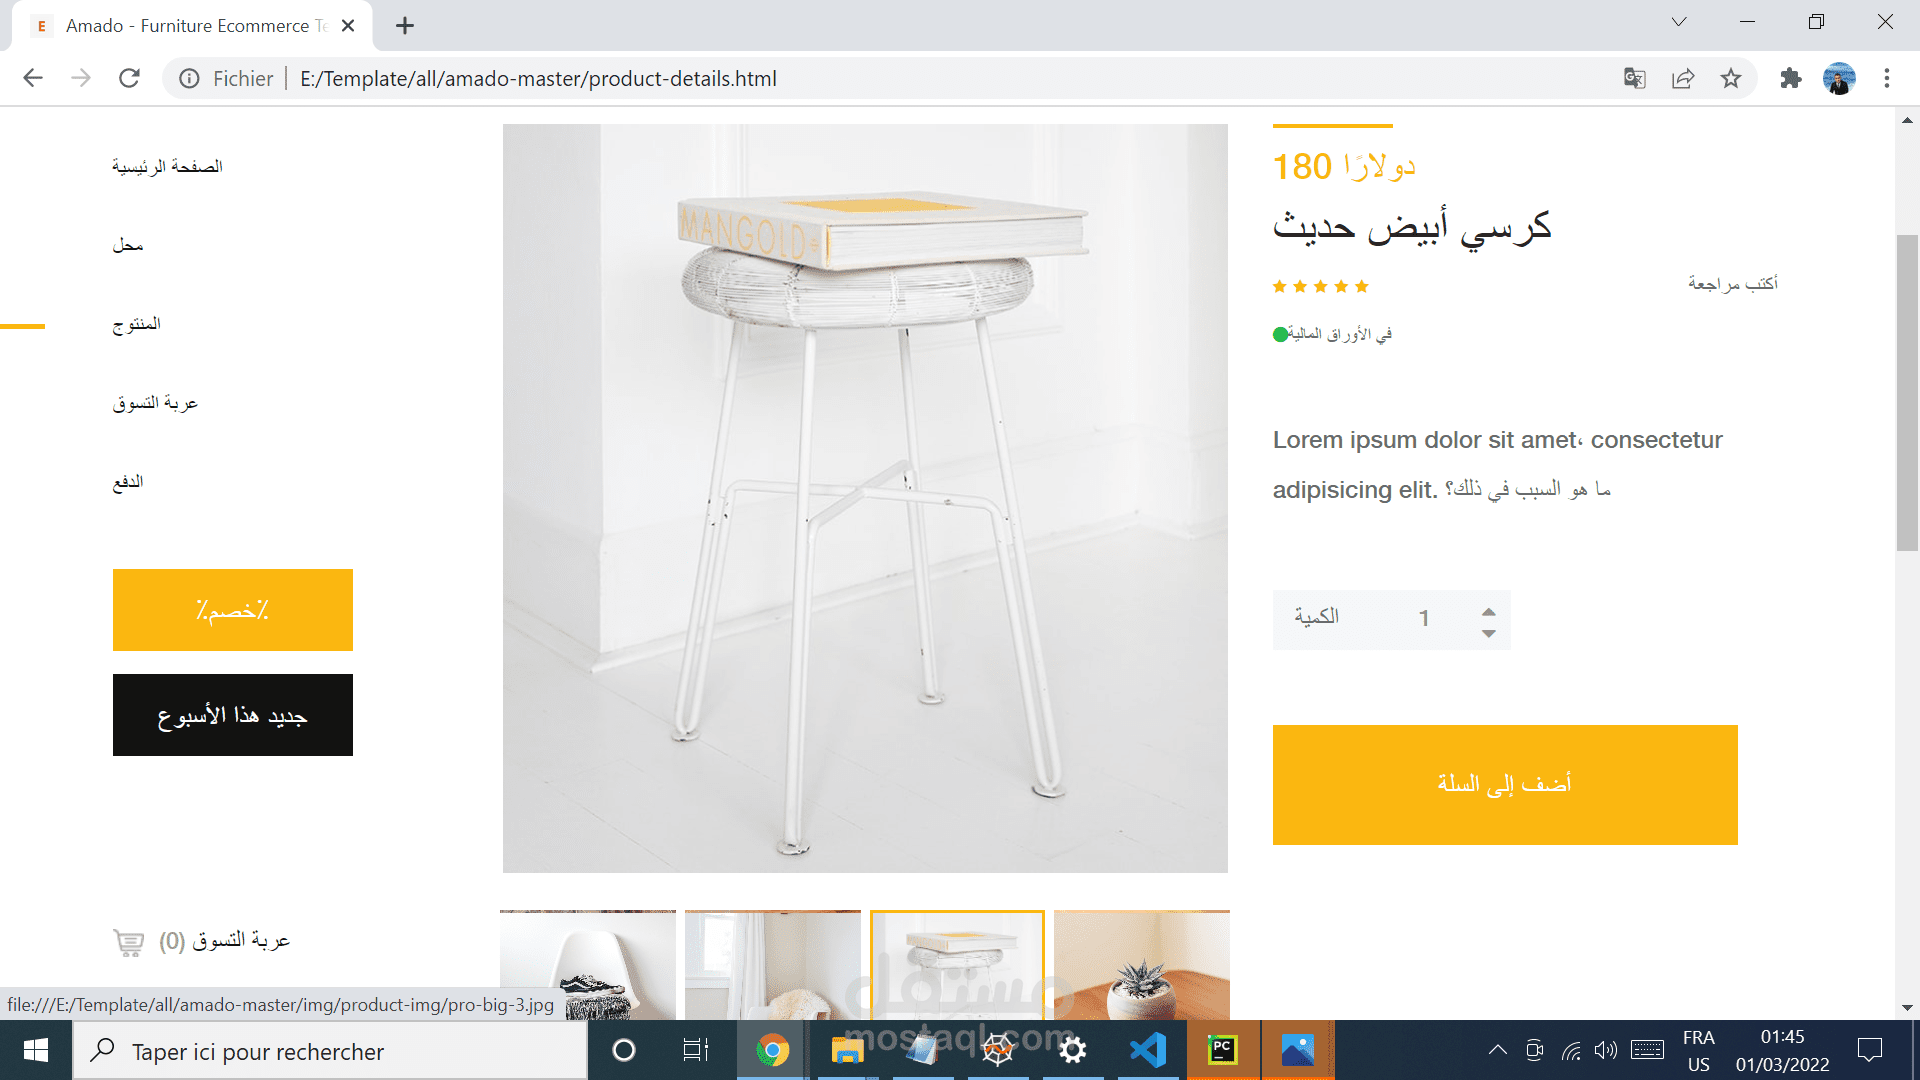Screen dimensions: 1920x1080
Task: Open the browser extensions puzzle icon
Action: [x=1791, y=78]
